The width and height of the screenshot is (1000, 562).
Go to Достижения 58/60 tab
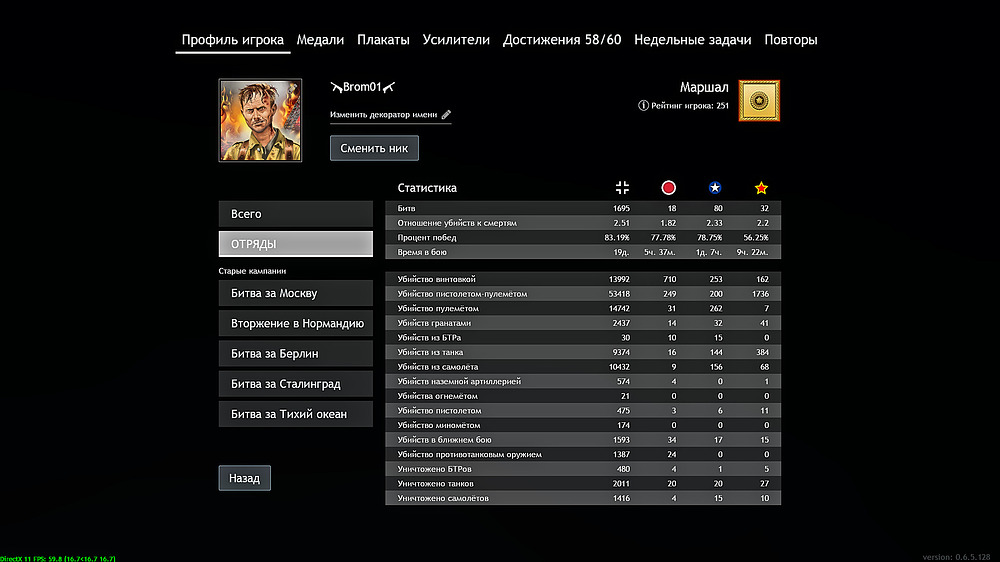pyautogui.click(x=562, y=40)
